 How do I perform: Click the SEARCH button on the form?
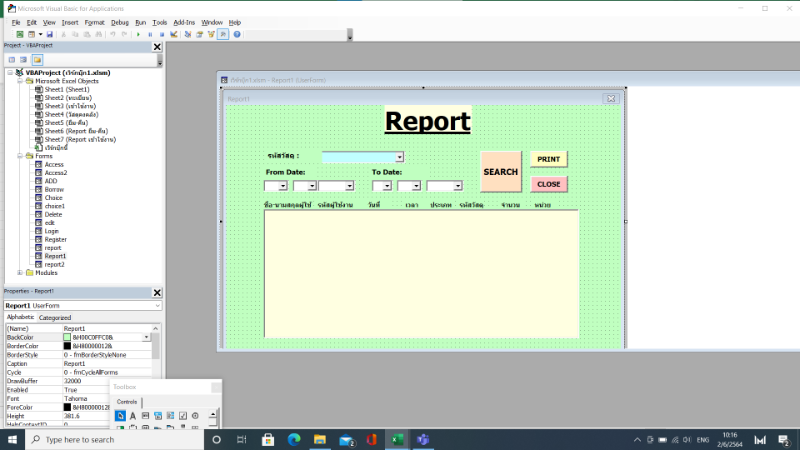[x=500, y=172]
